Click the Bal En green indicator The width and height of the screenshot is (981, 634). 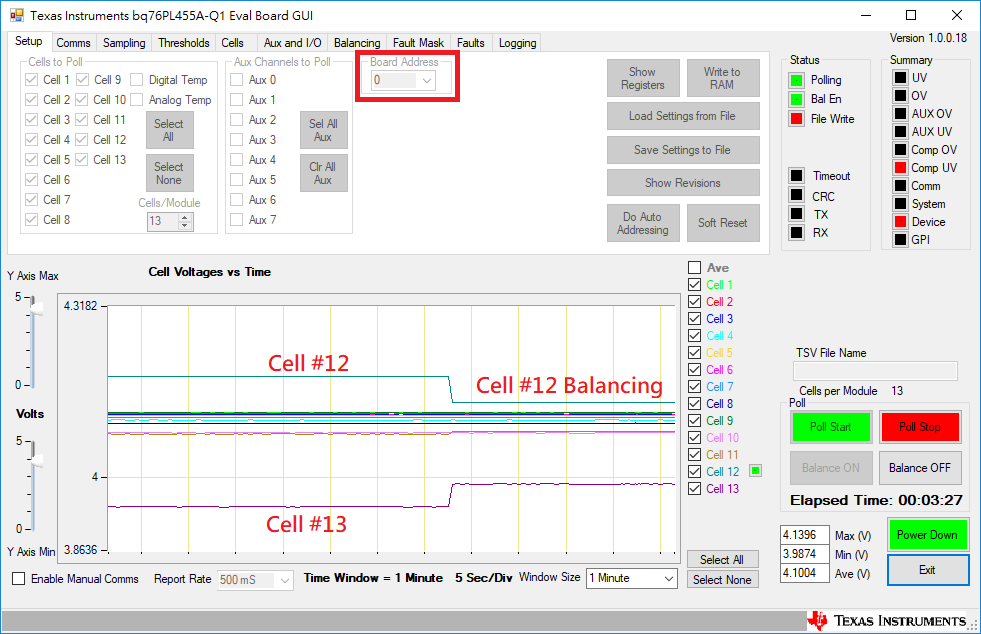tap(796, 99)
